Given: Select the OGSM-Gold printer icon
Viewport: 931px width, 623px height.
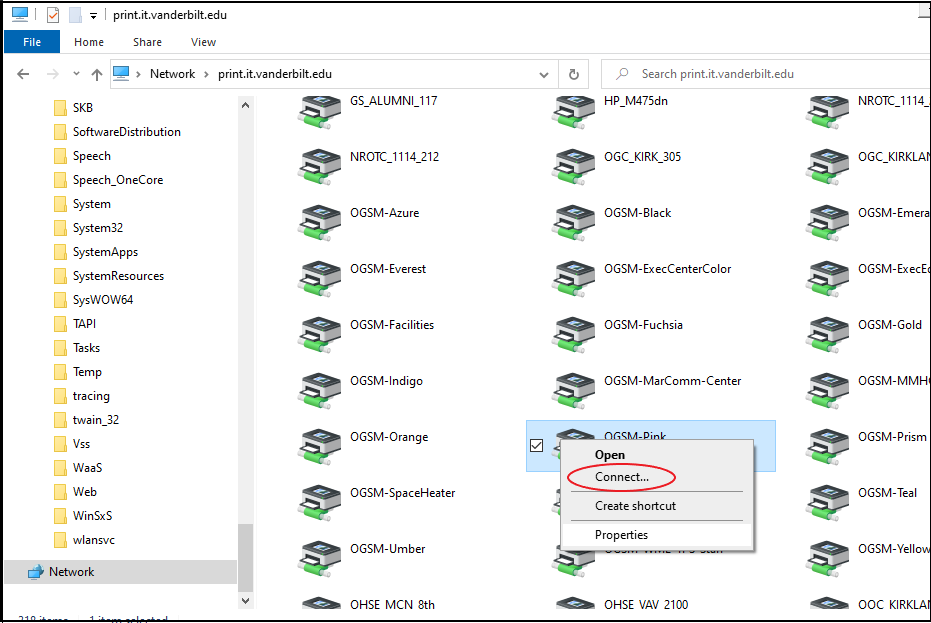Looking at the screenshot, I should (828, 335).
